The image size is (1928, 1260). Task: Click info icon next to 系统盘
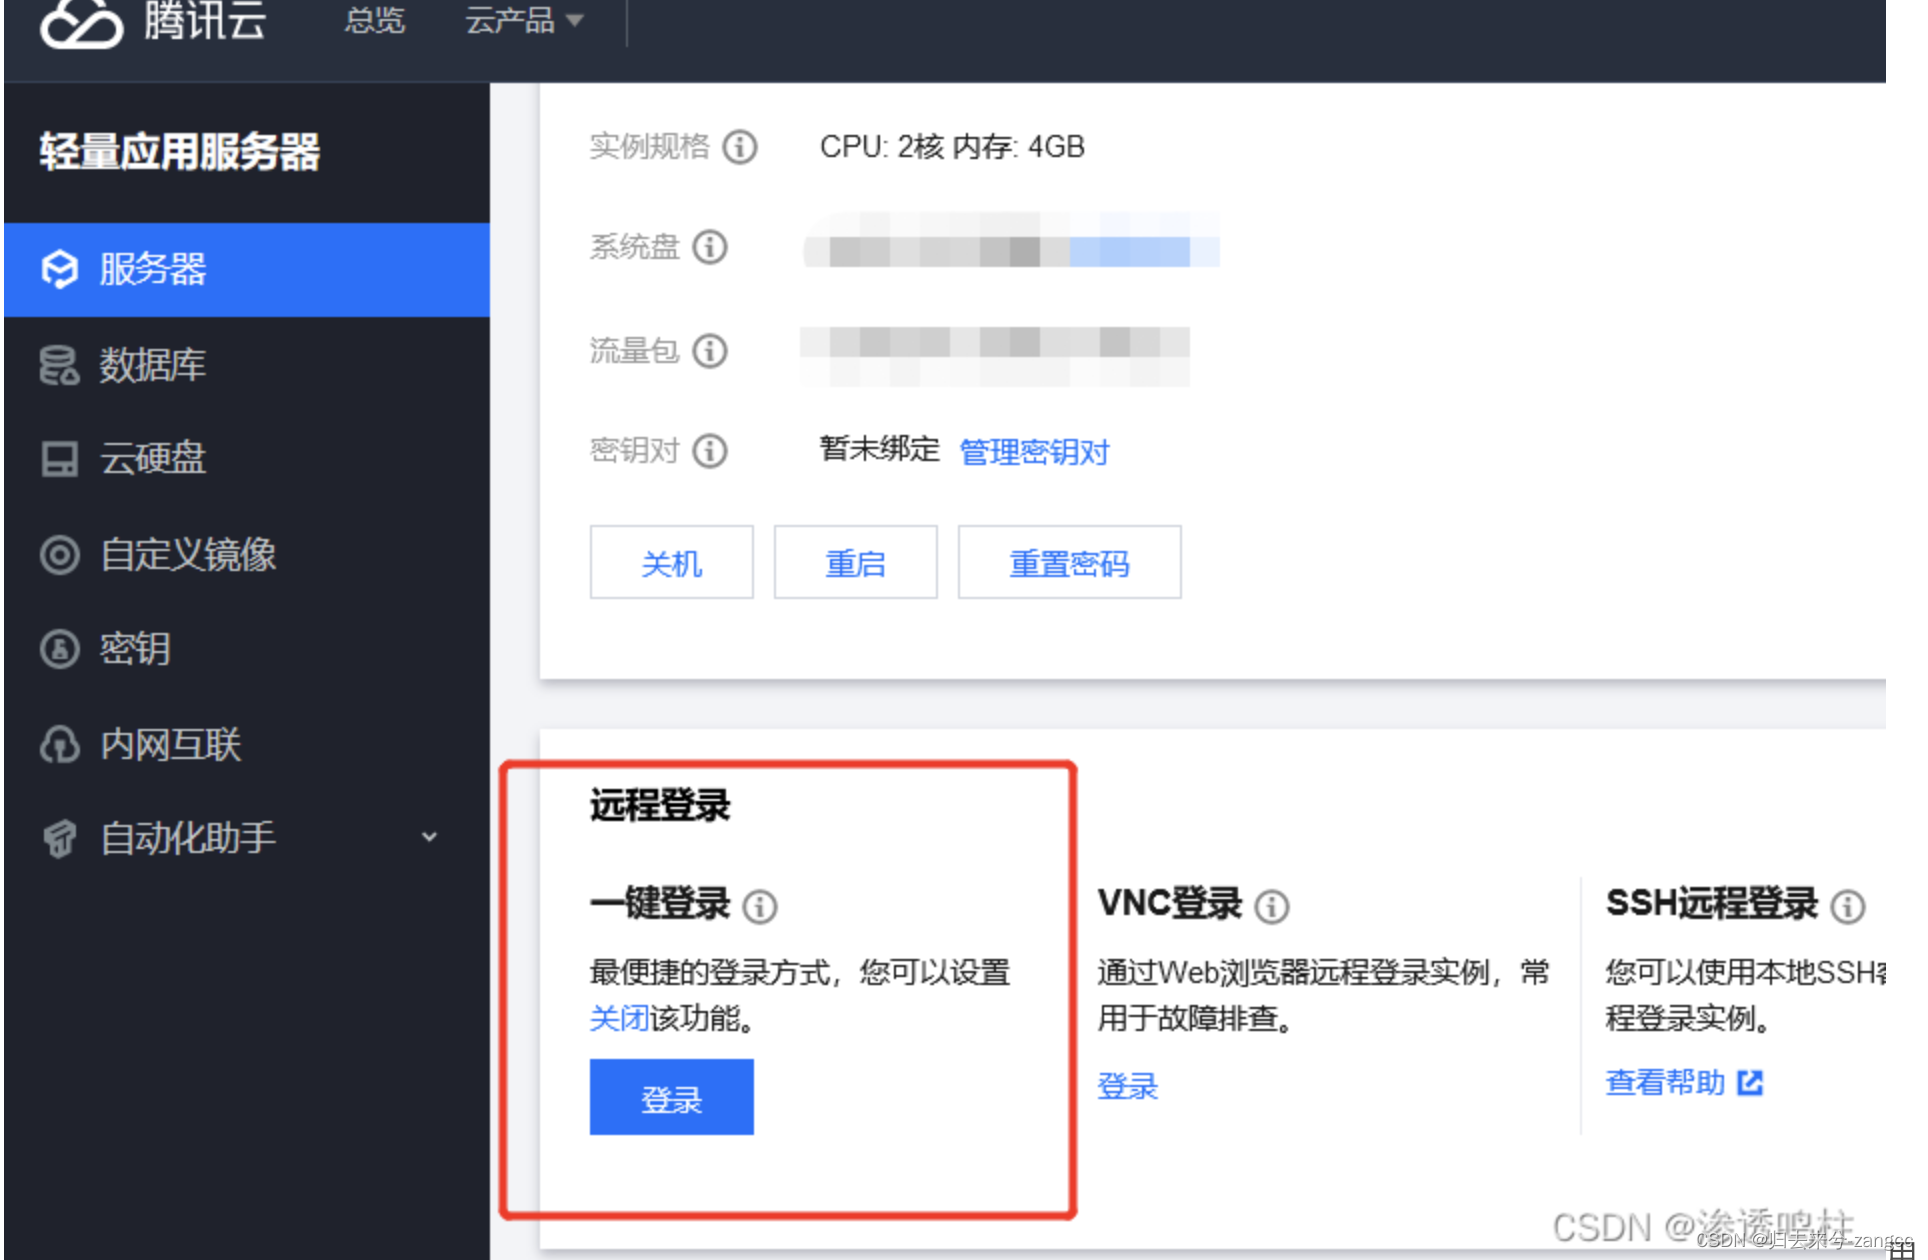click(710, 246)
